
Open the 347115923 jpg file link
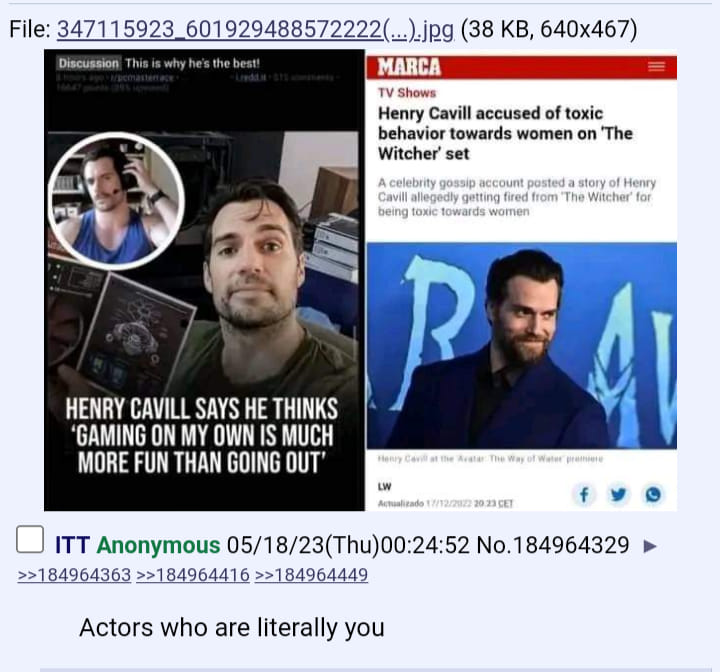click(x=255, y=30)
